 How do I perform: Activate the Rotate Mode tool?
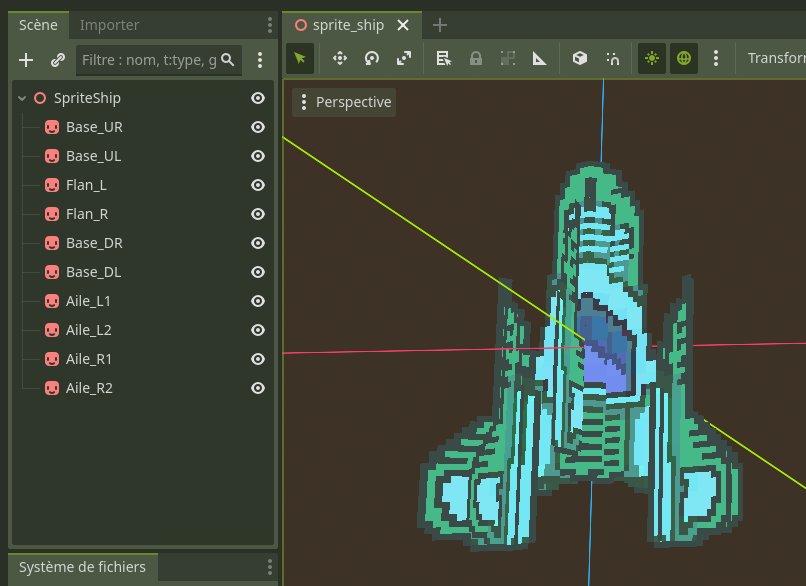[x=372, y=58]
